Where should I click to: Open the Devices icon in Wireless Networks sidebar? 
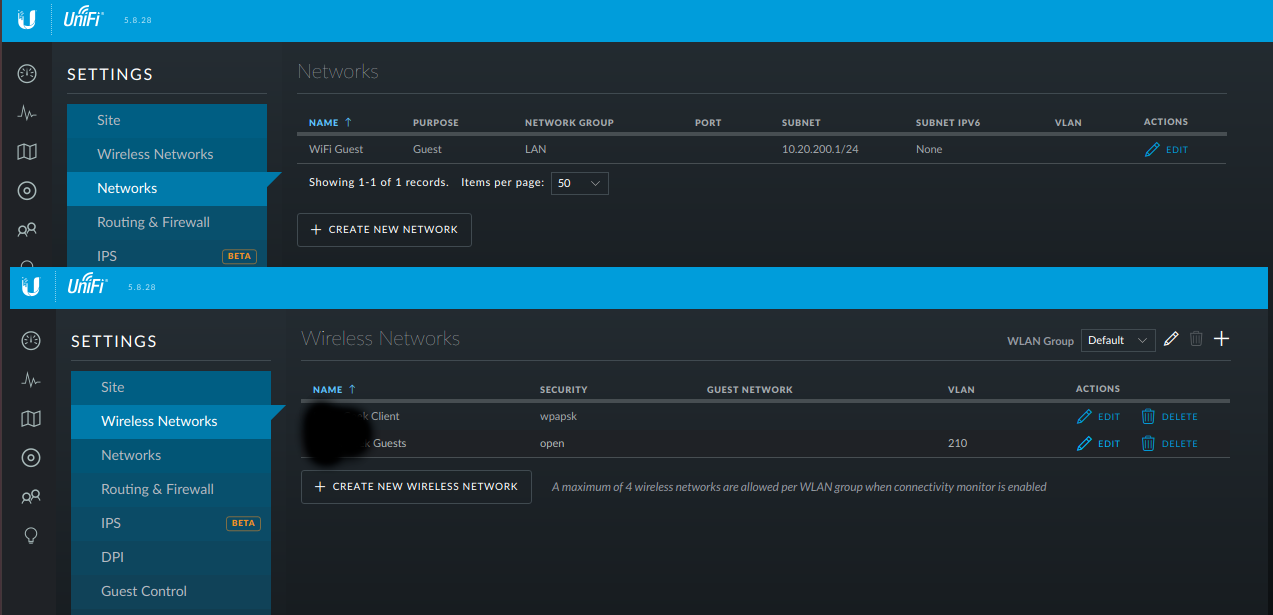31,458
